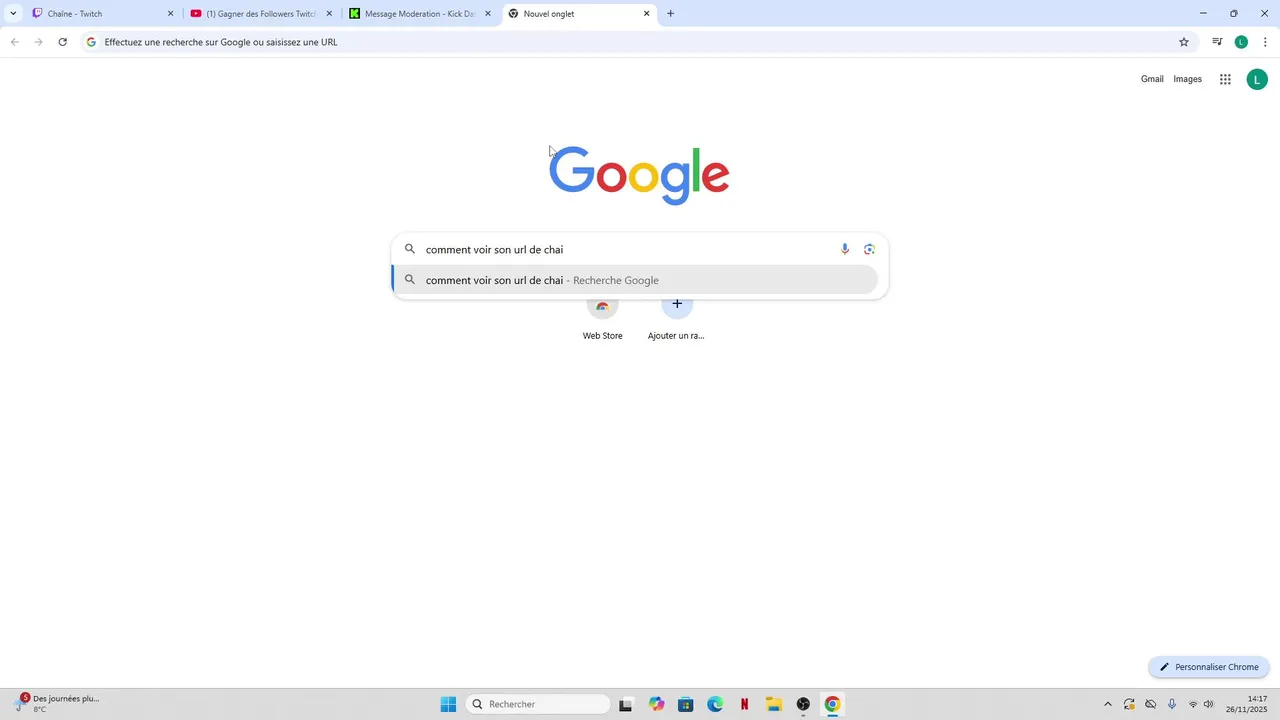Open the Google apps grid
The width and height of the screenshot is (1280, 720).
(x=1225, y=79)
